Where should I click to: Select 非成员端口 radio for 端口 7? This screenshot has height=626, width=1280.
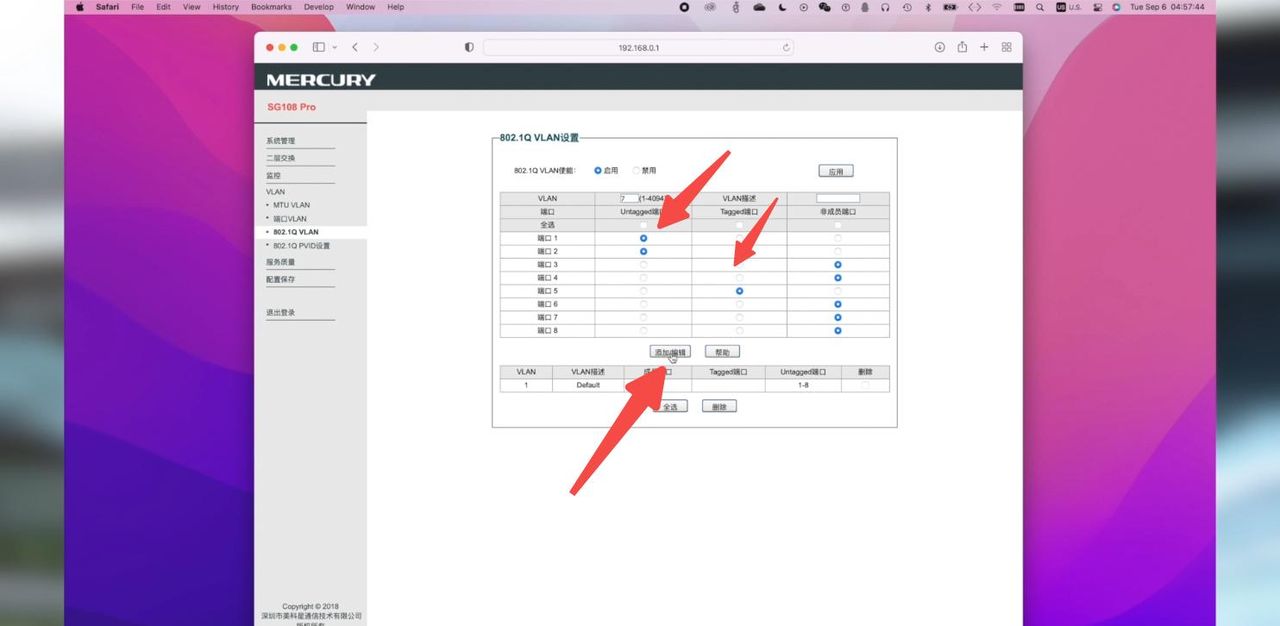click(x=837, y=317)
